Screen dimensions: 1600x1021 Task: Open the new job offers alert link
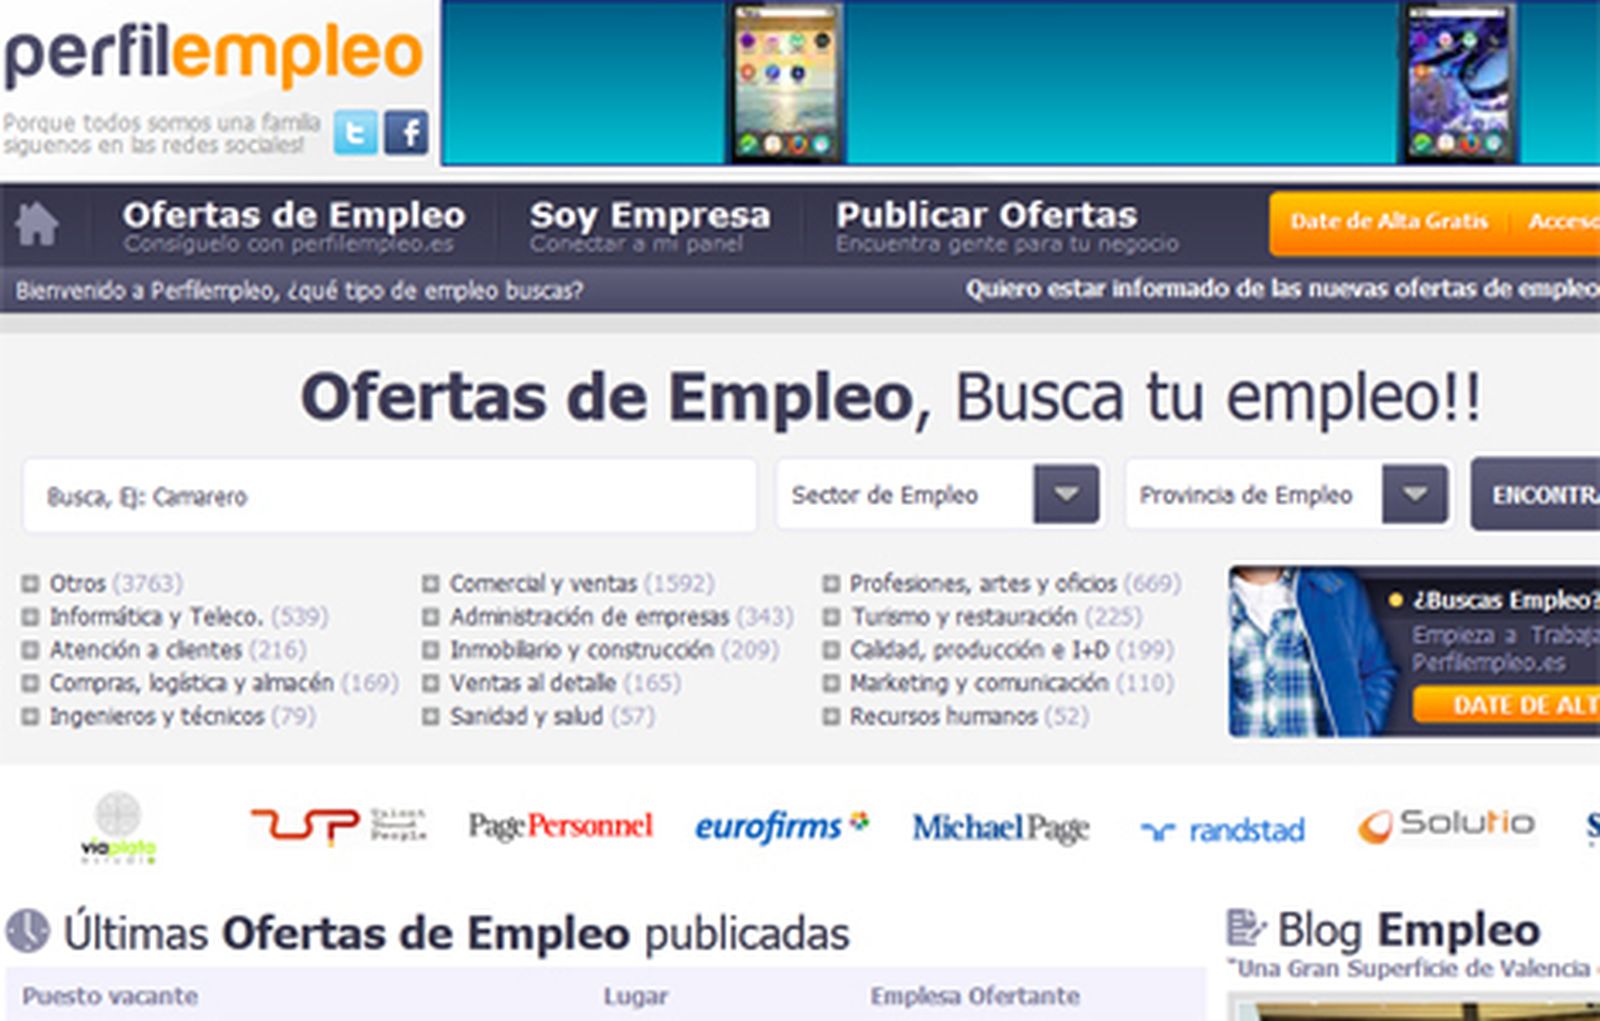(1282, 290)
